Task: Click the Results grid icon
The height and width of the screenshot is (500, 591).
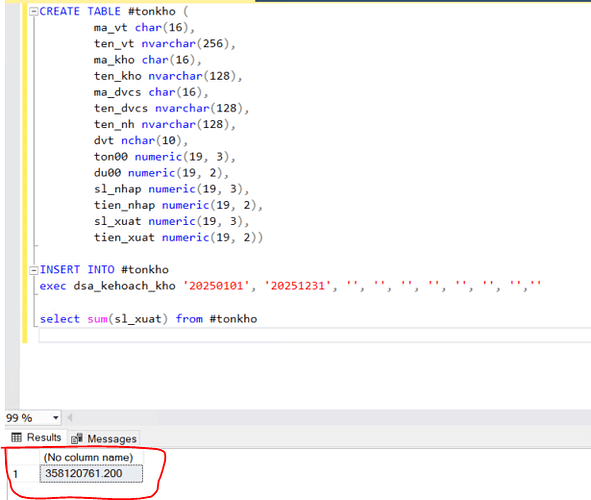Action: point(17,437)
